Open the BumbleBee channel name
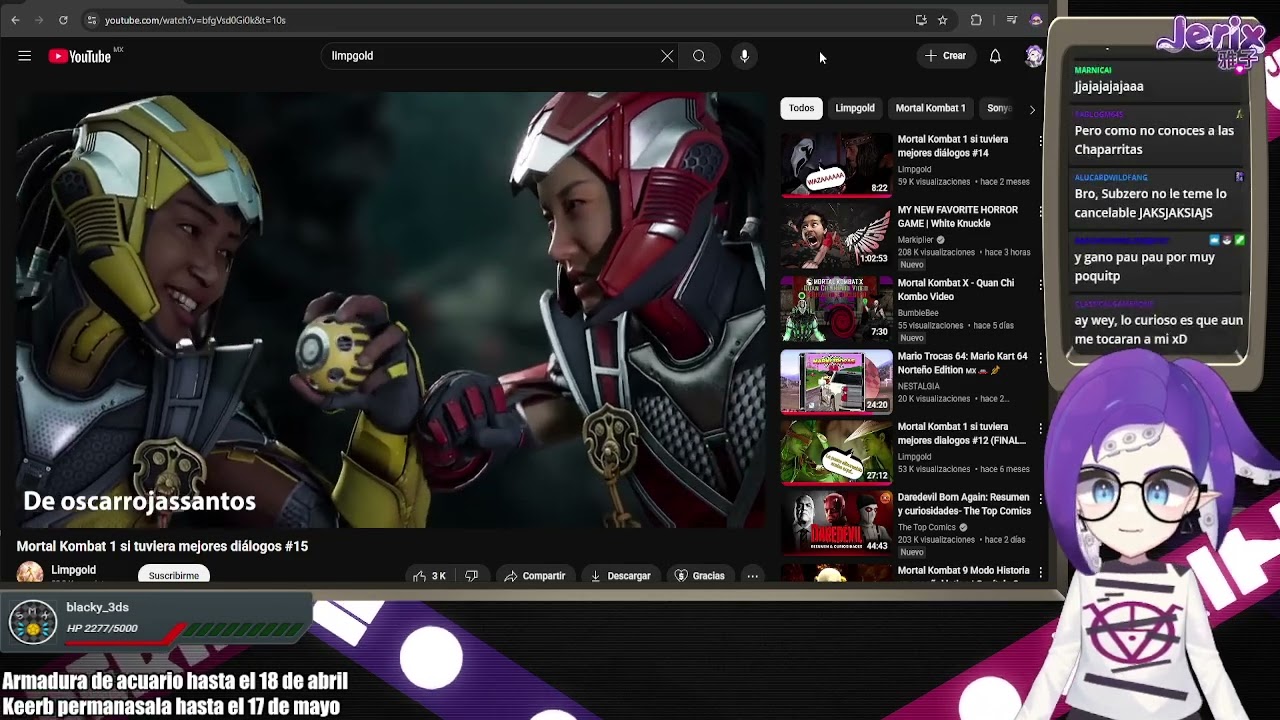 pos(918,313)
